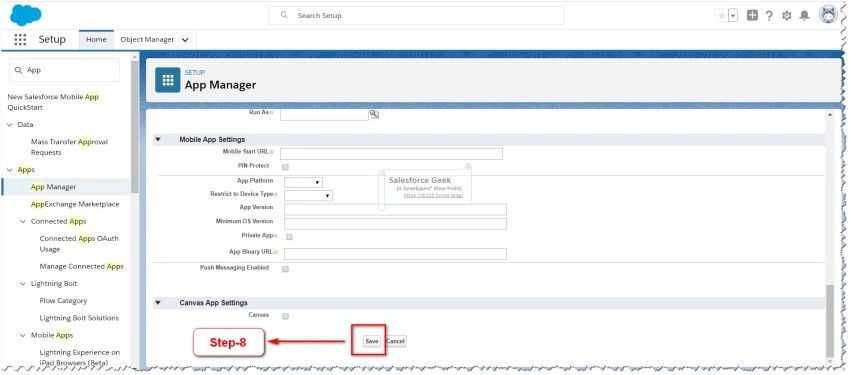Open Connected Apps OAuth Usage
The image size is (850, 375).
[x=79, y=244]
